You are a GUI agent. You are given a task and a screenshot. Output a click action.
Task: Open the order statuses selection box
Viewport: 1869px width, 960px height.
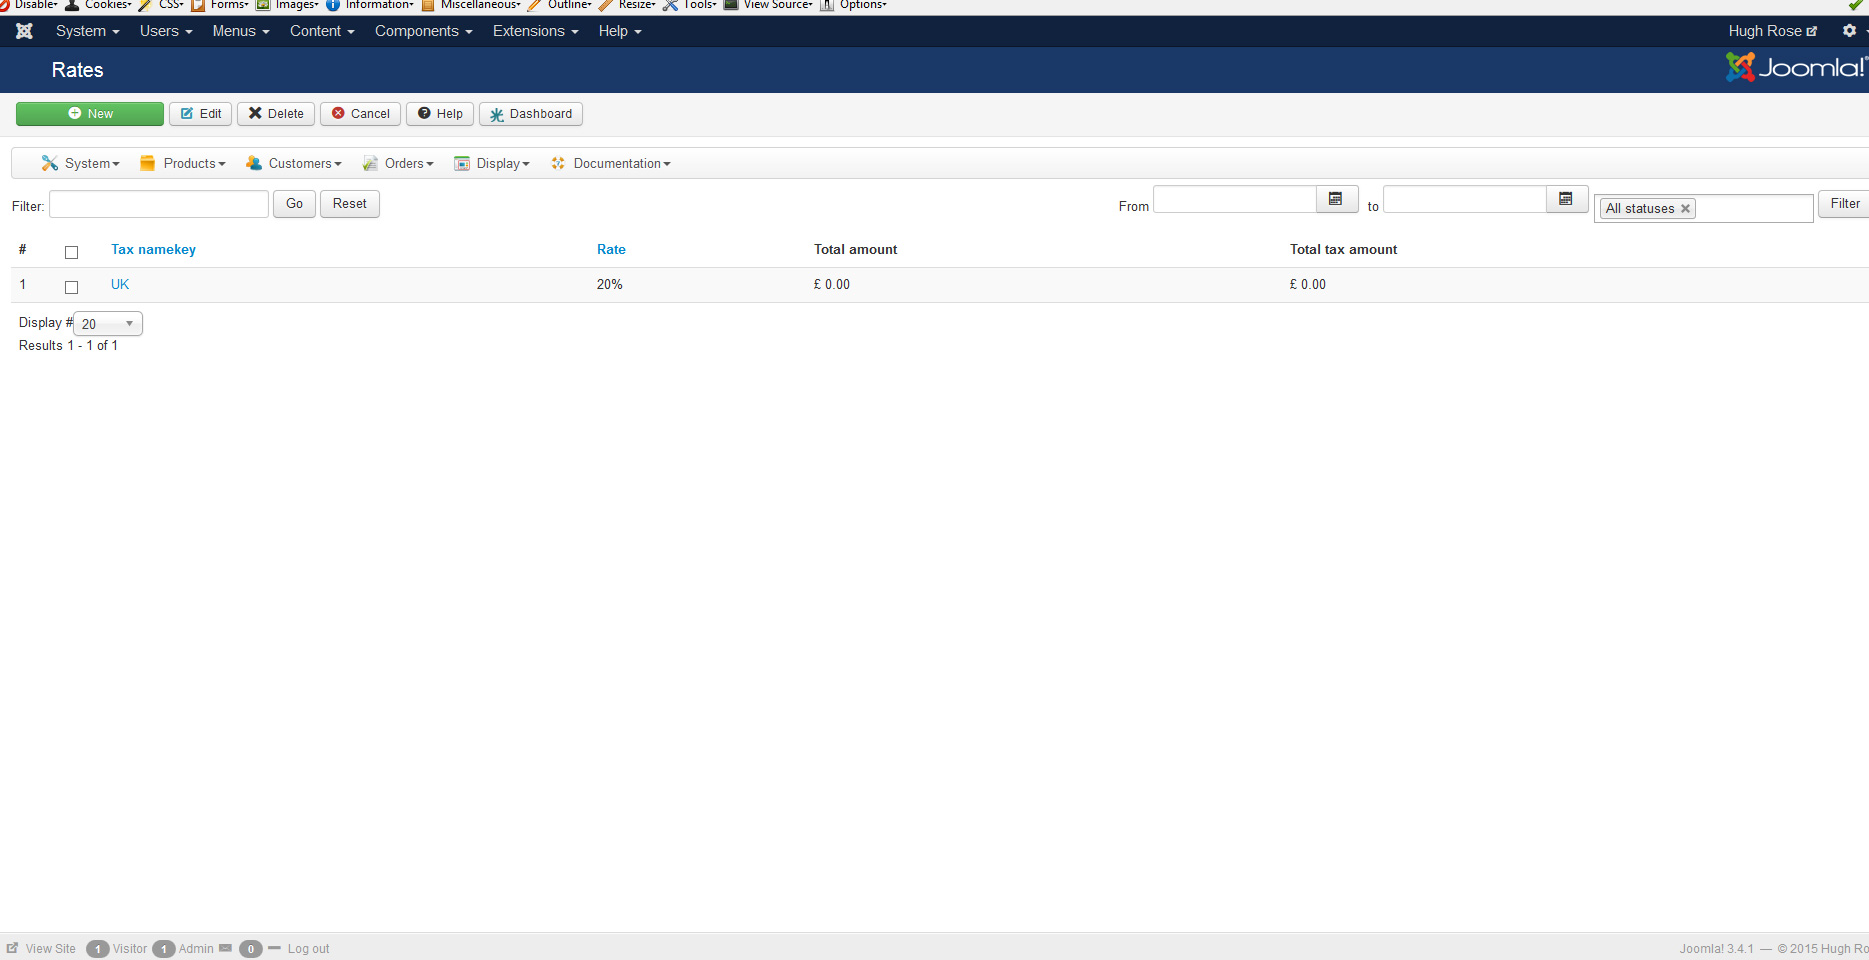tap(1704, 208)
